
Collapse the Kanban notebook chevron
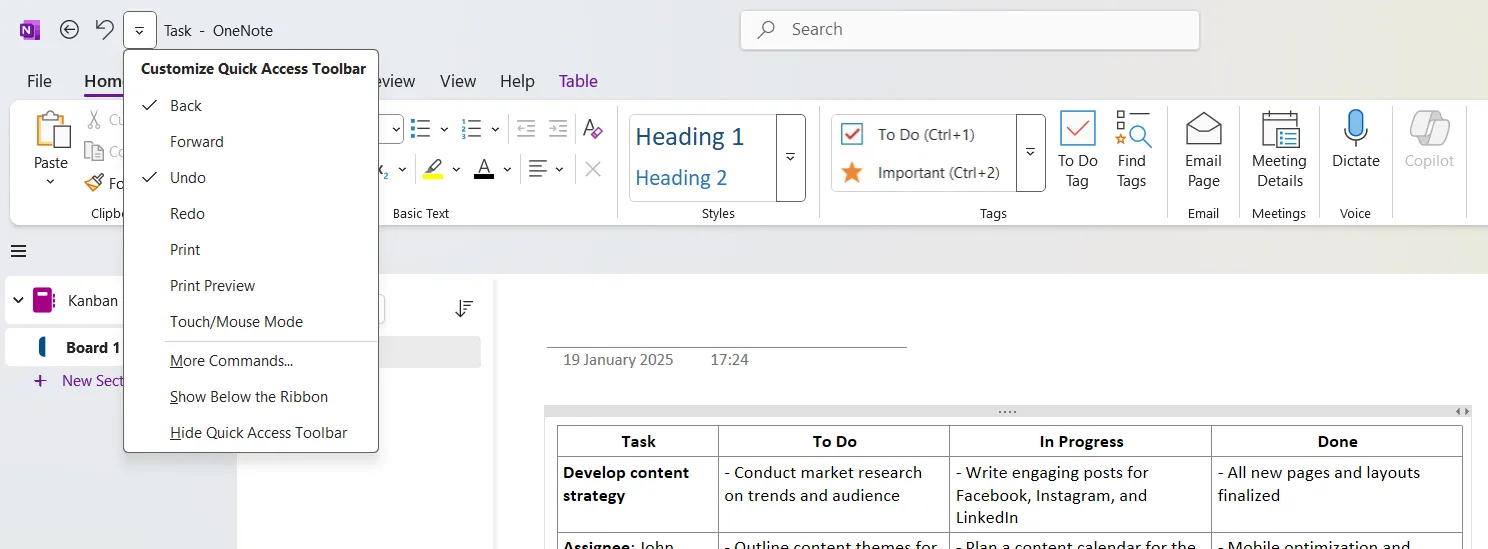tap(18, 300)
